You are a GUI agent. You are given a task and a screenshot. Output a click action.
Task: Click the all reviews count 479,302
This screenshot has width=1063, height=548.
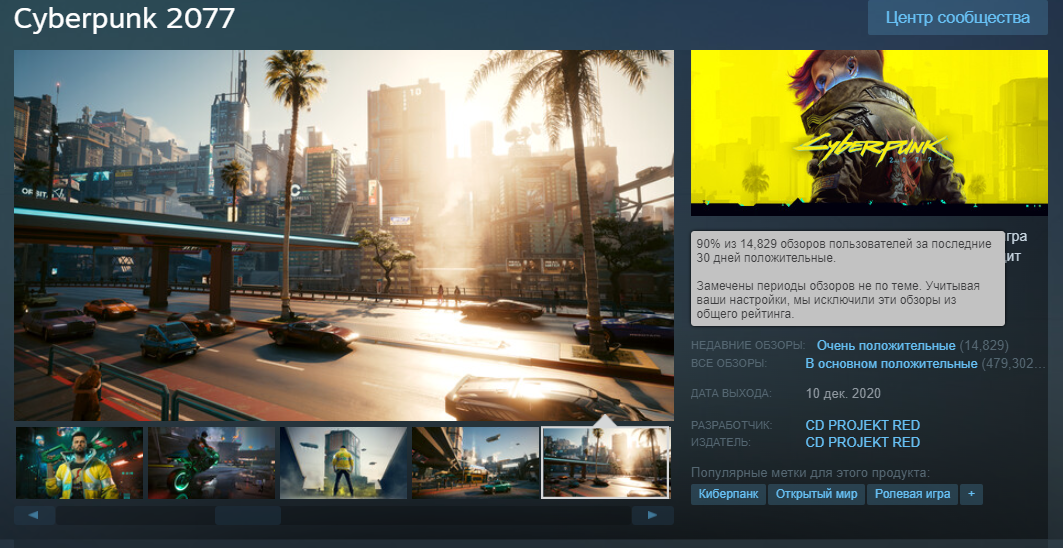click(1014, 364)
